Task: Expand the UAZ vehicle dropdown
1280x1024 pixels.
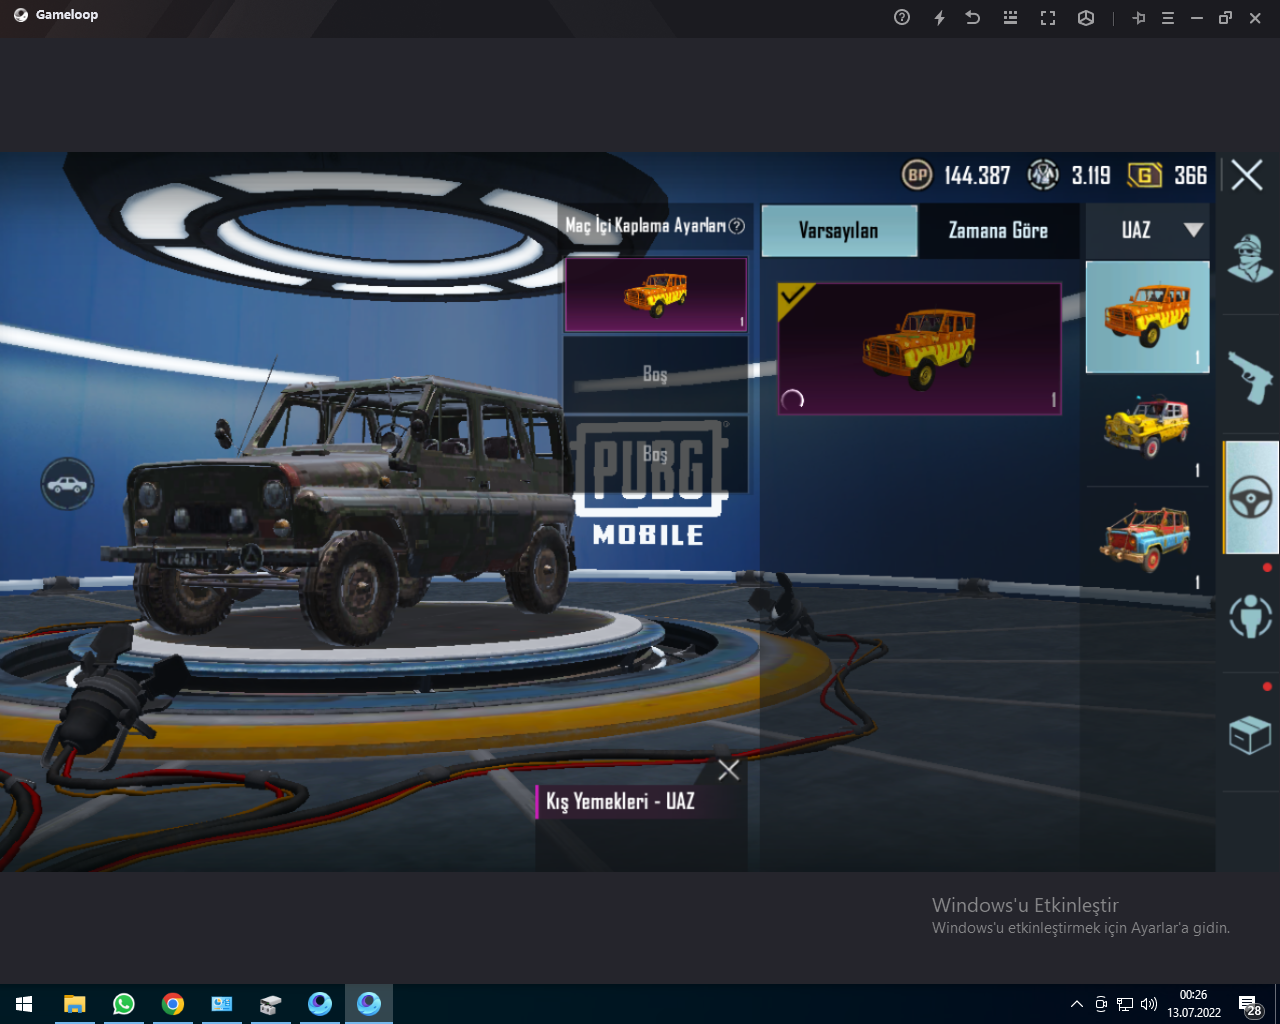Action: click(x=1148, y=230)
